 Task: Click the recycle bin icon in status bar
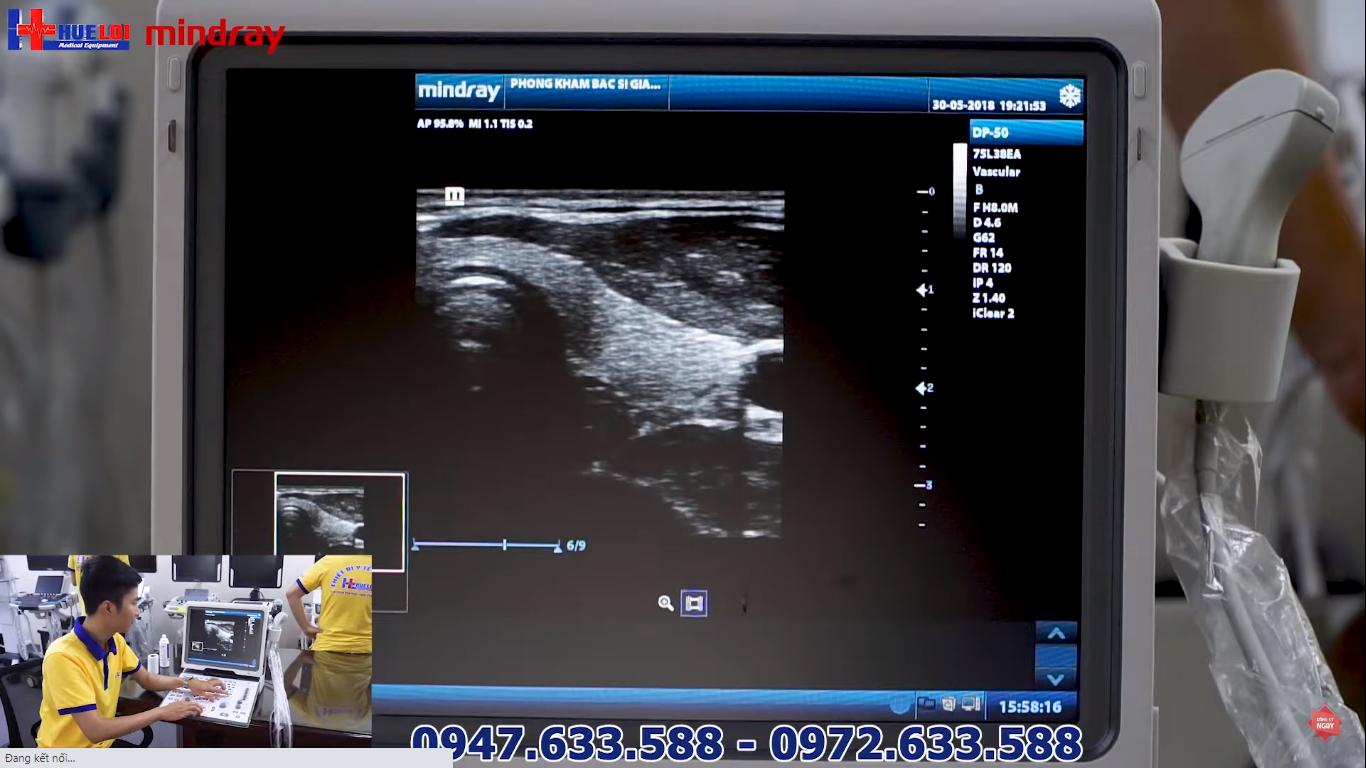[x=948, y=704]
